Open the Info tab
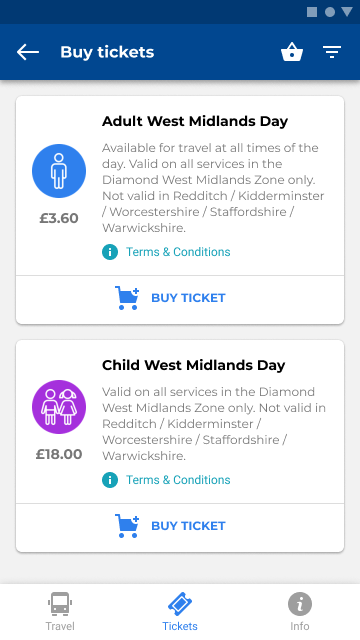 [x=300, y=612]
